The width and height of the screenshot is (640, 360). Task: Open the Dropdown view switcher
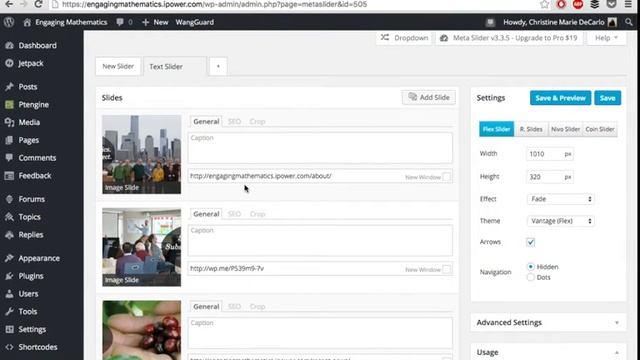(x=404, y=38)
